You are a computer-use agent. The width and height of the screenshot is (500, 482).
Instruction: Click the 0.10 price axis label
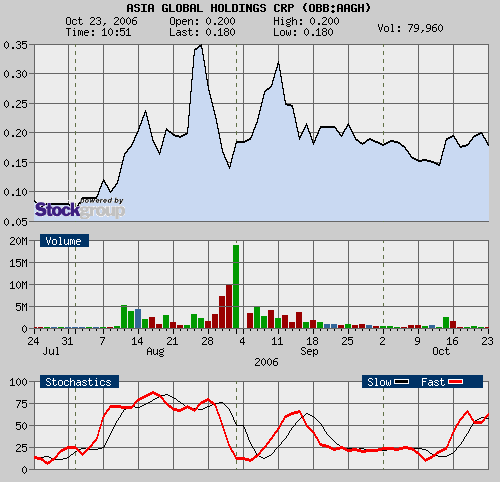[x=15, y=192]
